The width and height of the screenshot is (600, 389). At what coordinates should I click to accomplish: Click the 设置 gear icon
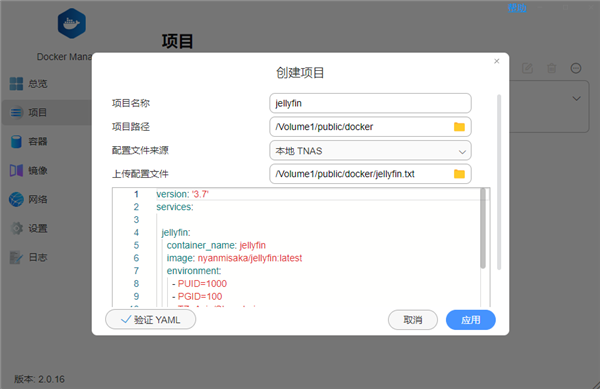(16, 228)
